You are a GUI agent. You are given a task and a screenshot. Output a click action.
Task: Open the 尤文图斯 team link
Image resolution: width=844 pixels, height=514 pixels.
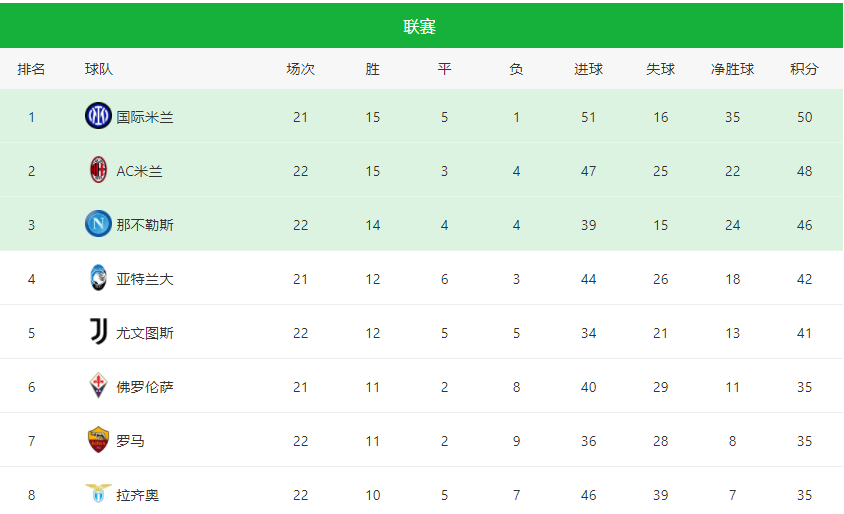(x=145, y=333)
